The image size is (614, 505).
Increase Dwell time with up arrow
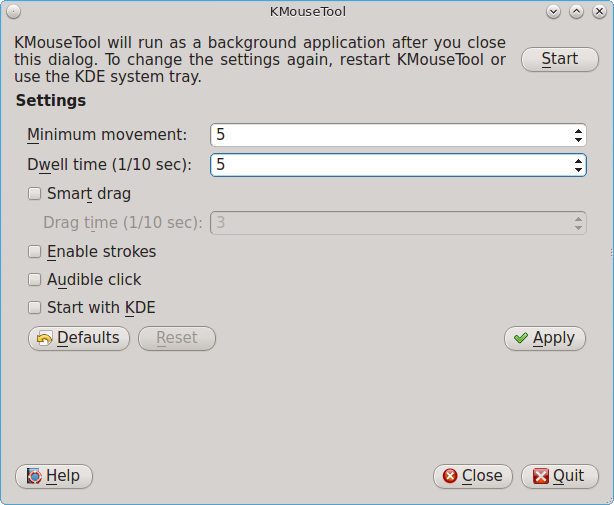pyautogui.click(x=578, y=161)
